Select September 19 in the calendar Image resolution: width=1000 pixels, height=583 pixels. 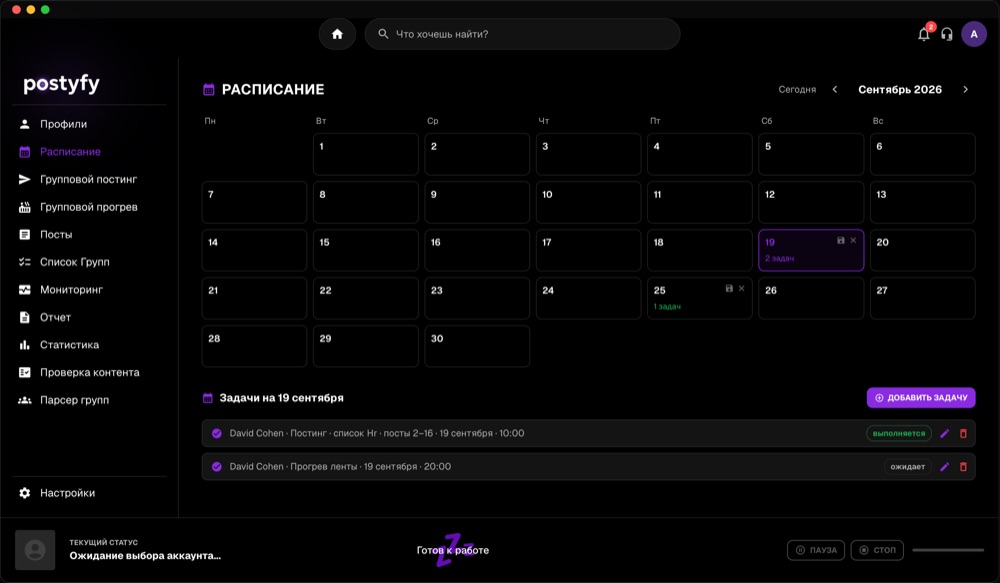[811, 250]
